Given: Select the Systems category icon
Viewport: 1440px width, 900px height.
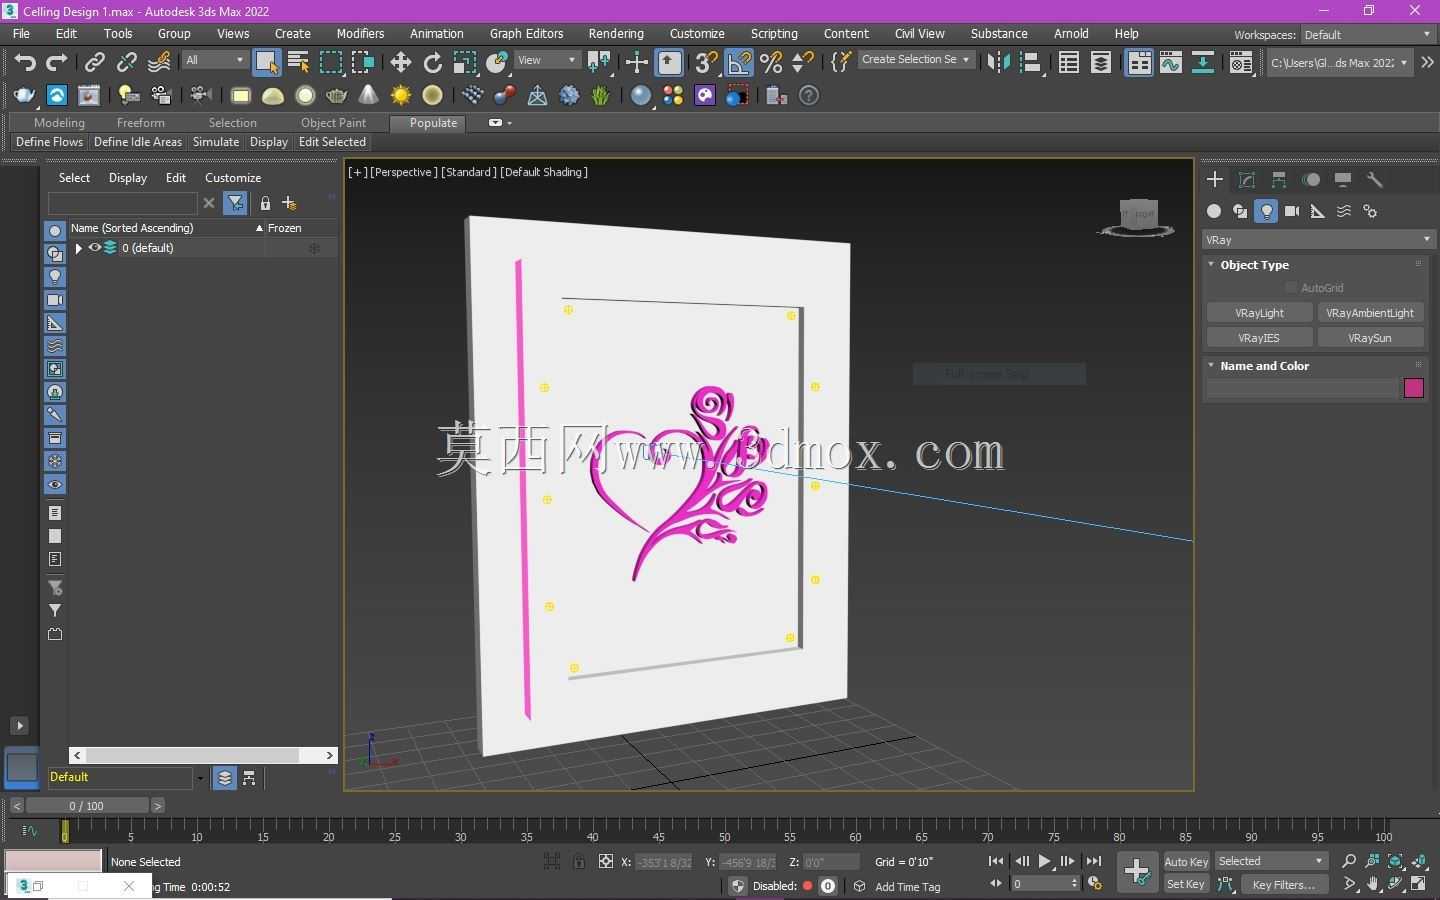Looking at the screenshot, I should [x=1370, y=211].
